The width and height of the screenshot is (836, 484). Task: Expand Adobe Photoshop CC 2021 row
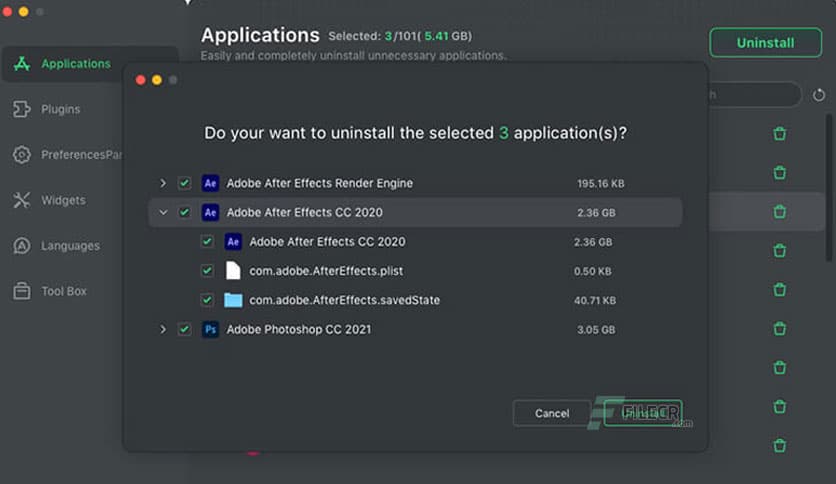click(163, 329)
